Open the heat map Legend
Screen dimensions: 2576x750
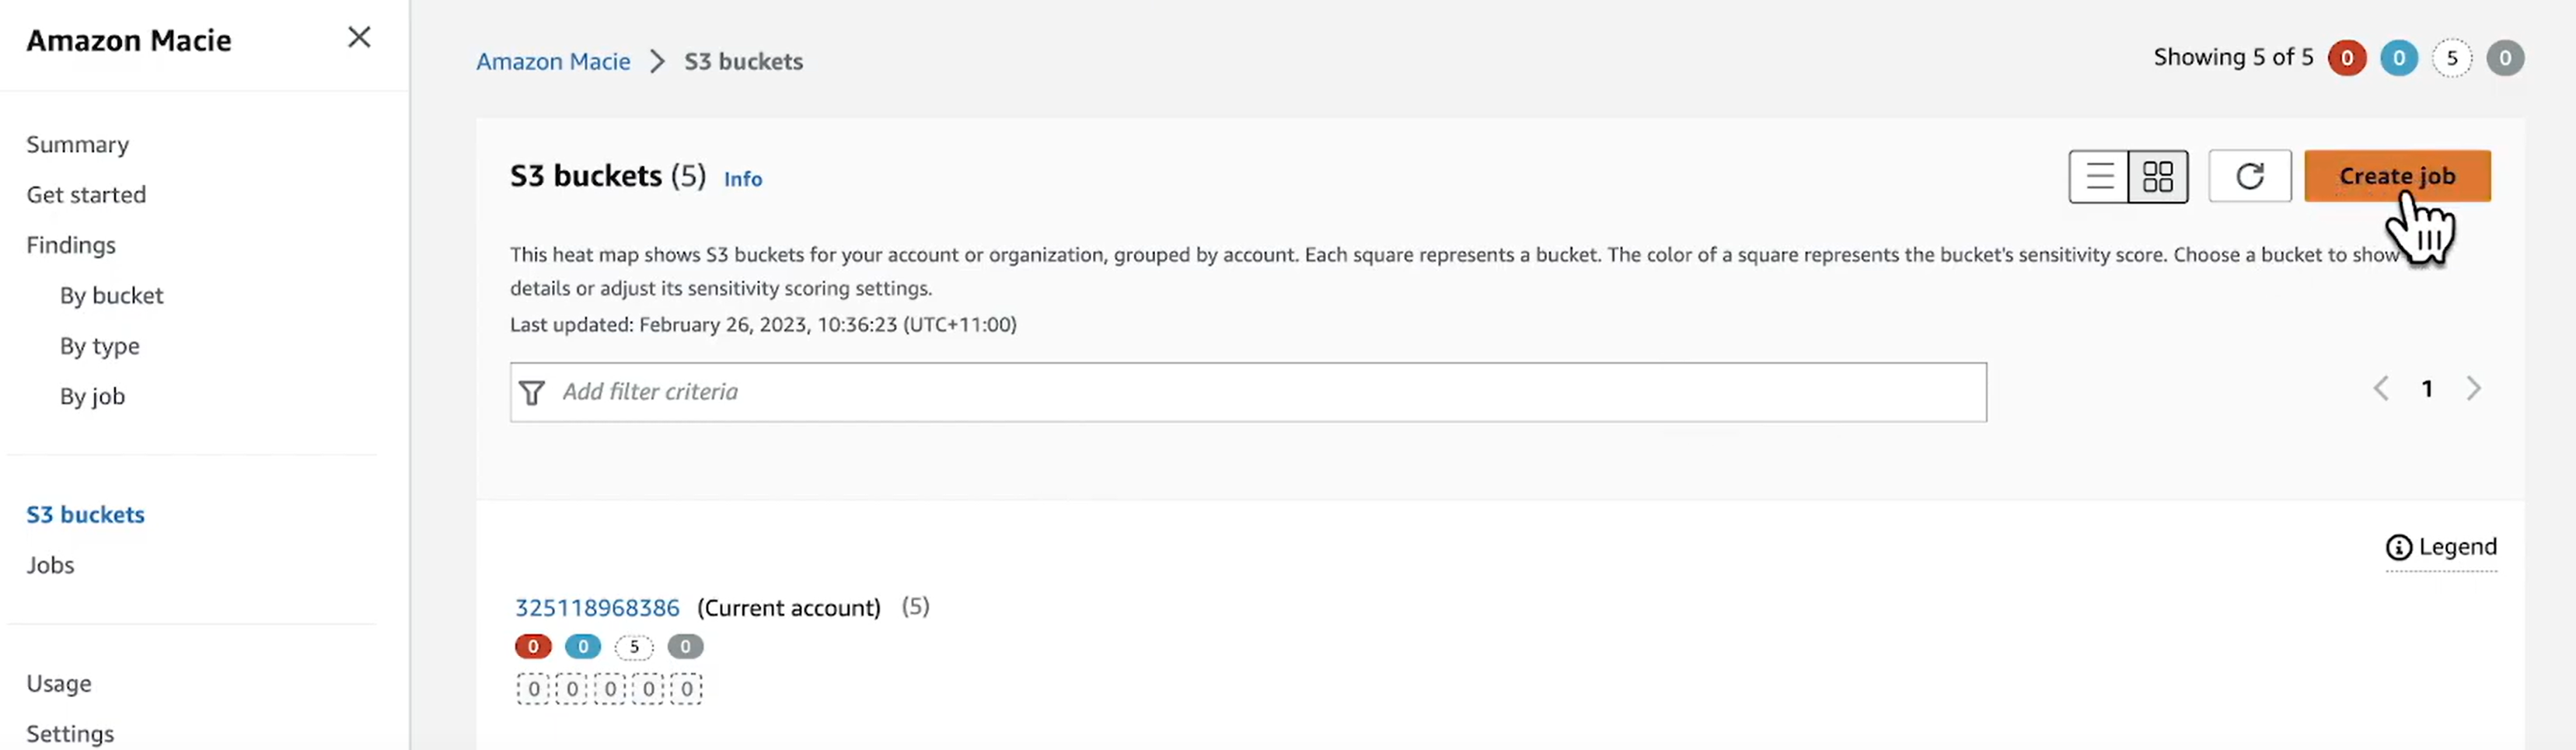point(2441,547)
